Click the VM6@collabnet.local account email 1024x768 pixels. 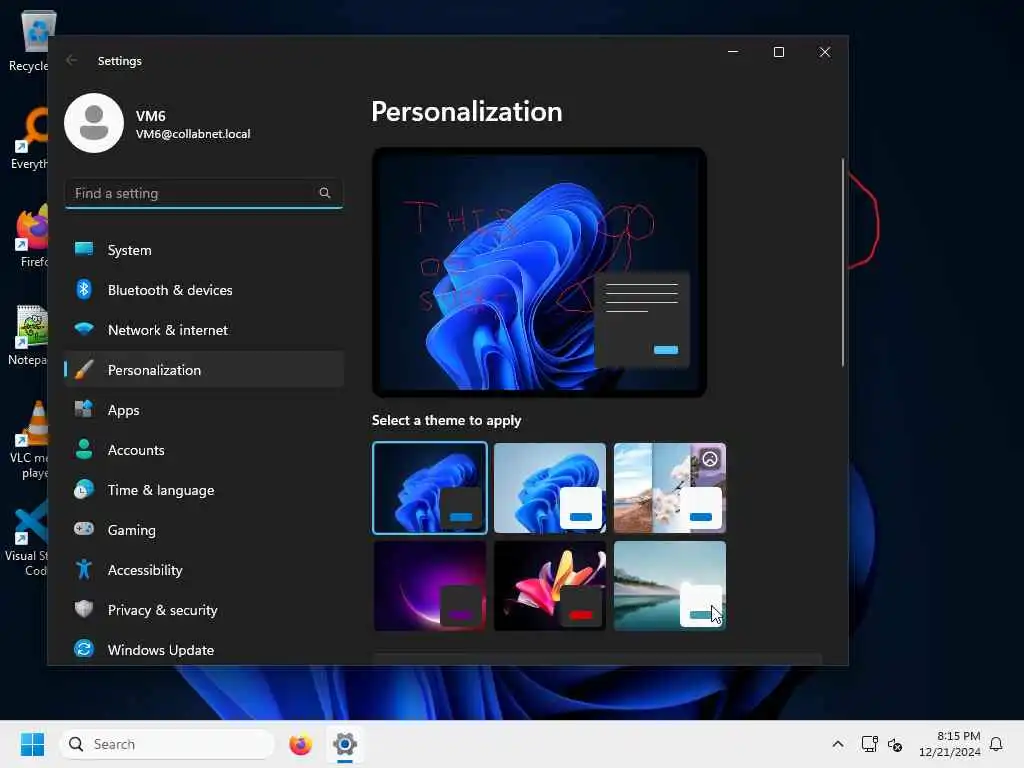193,134
